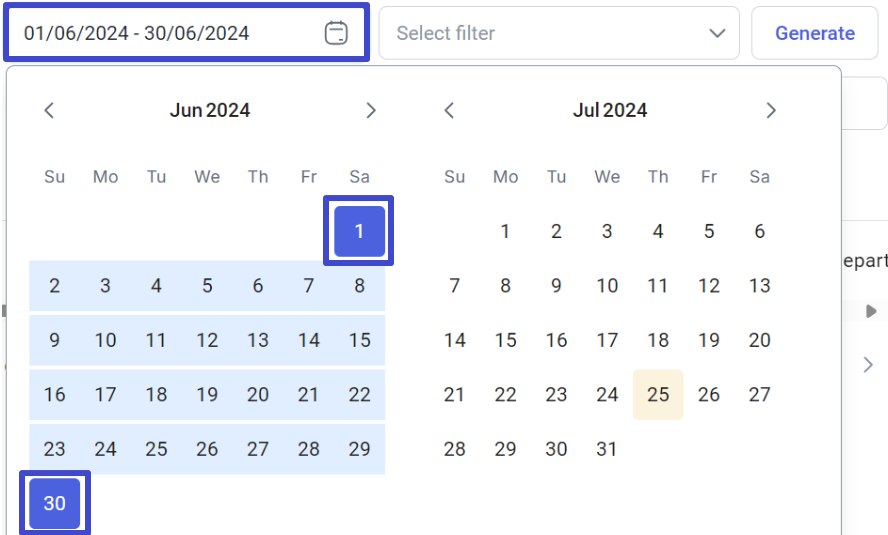This screenshot has width=888, height=535.
Task: Select July 31 in the calendar
Action: (x=607, y=449)
